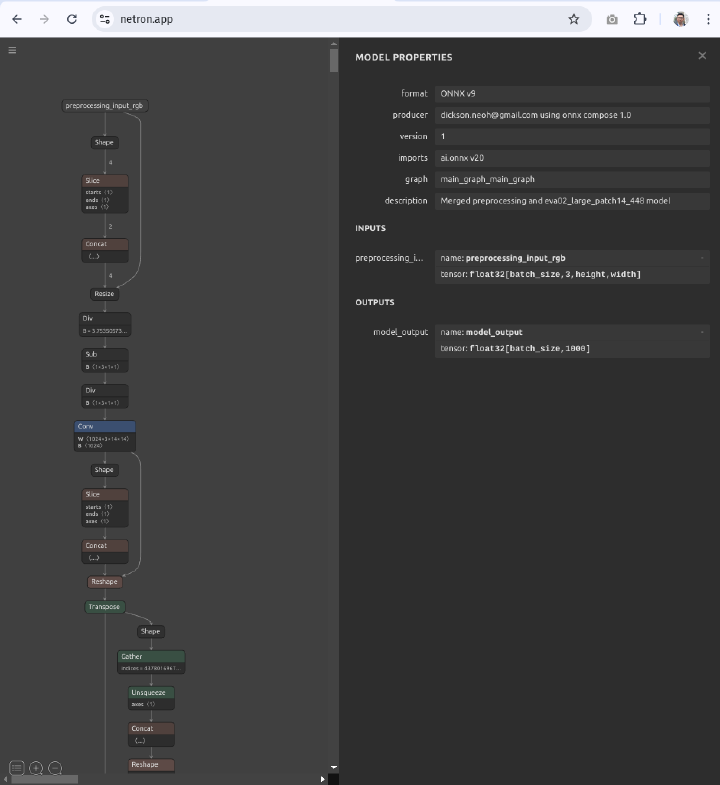Image resolution: width=720 pixels, height=785 pixels.
Task: Go back to the previous page
Action: (17, 19)
